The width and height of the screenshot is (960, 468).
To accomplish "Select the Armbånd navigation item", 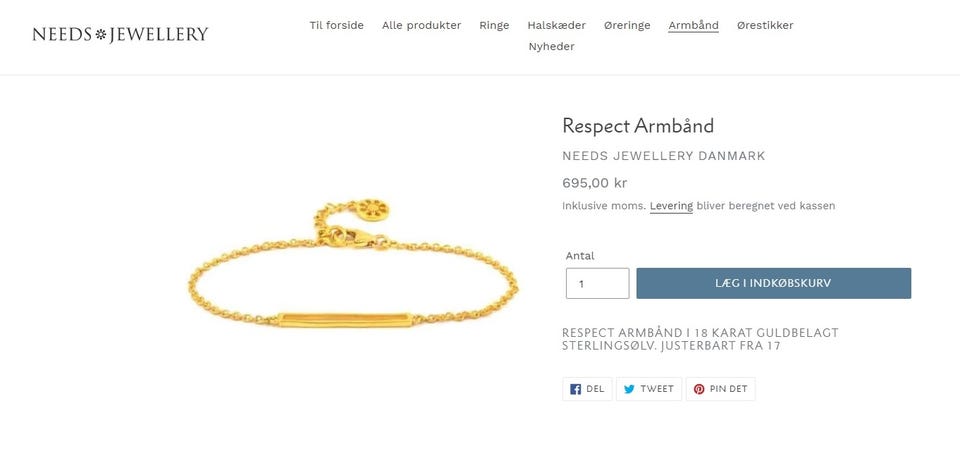I will (x=693, y=25).
